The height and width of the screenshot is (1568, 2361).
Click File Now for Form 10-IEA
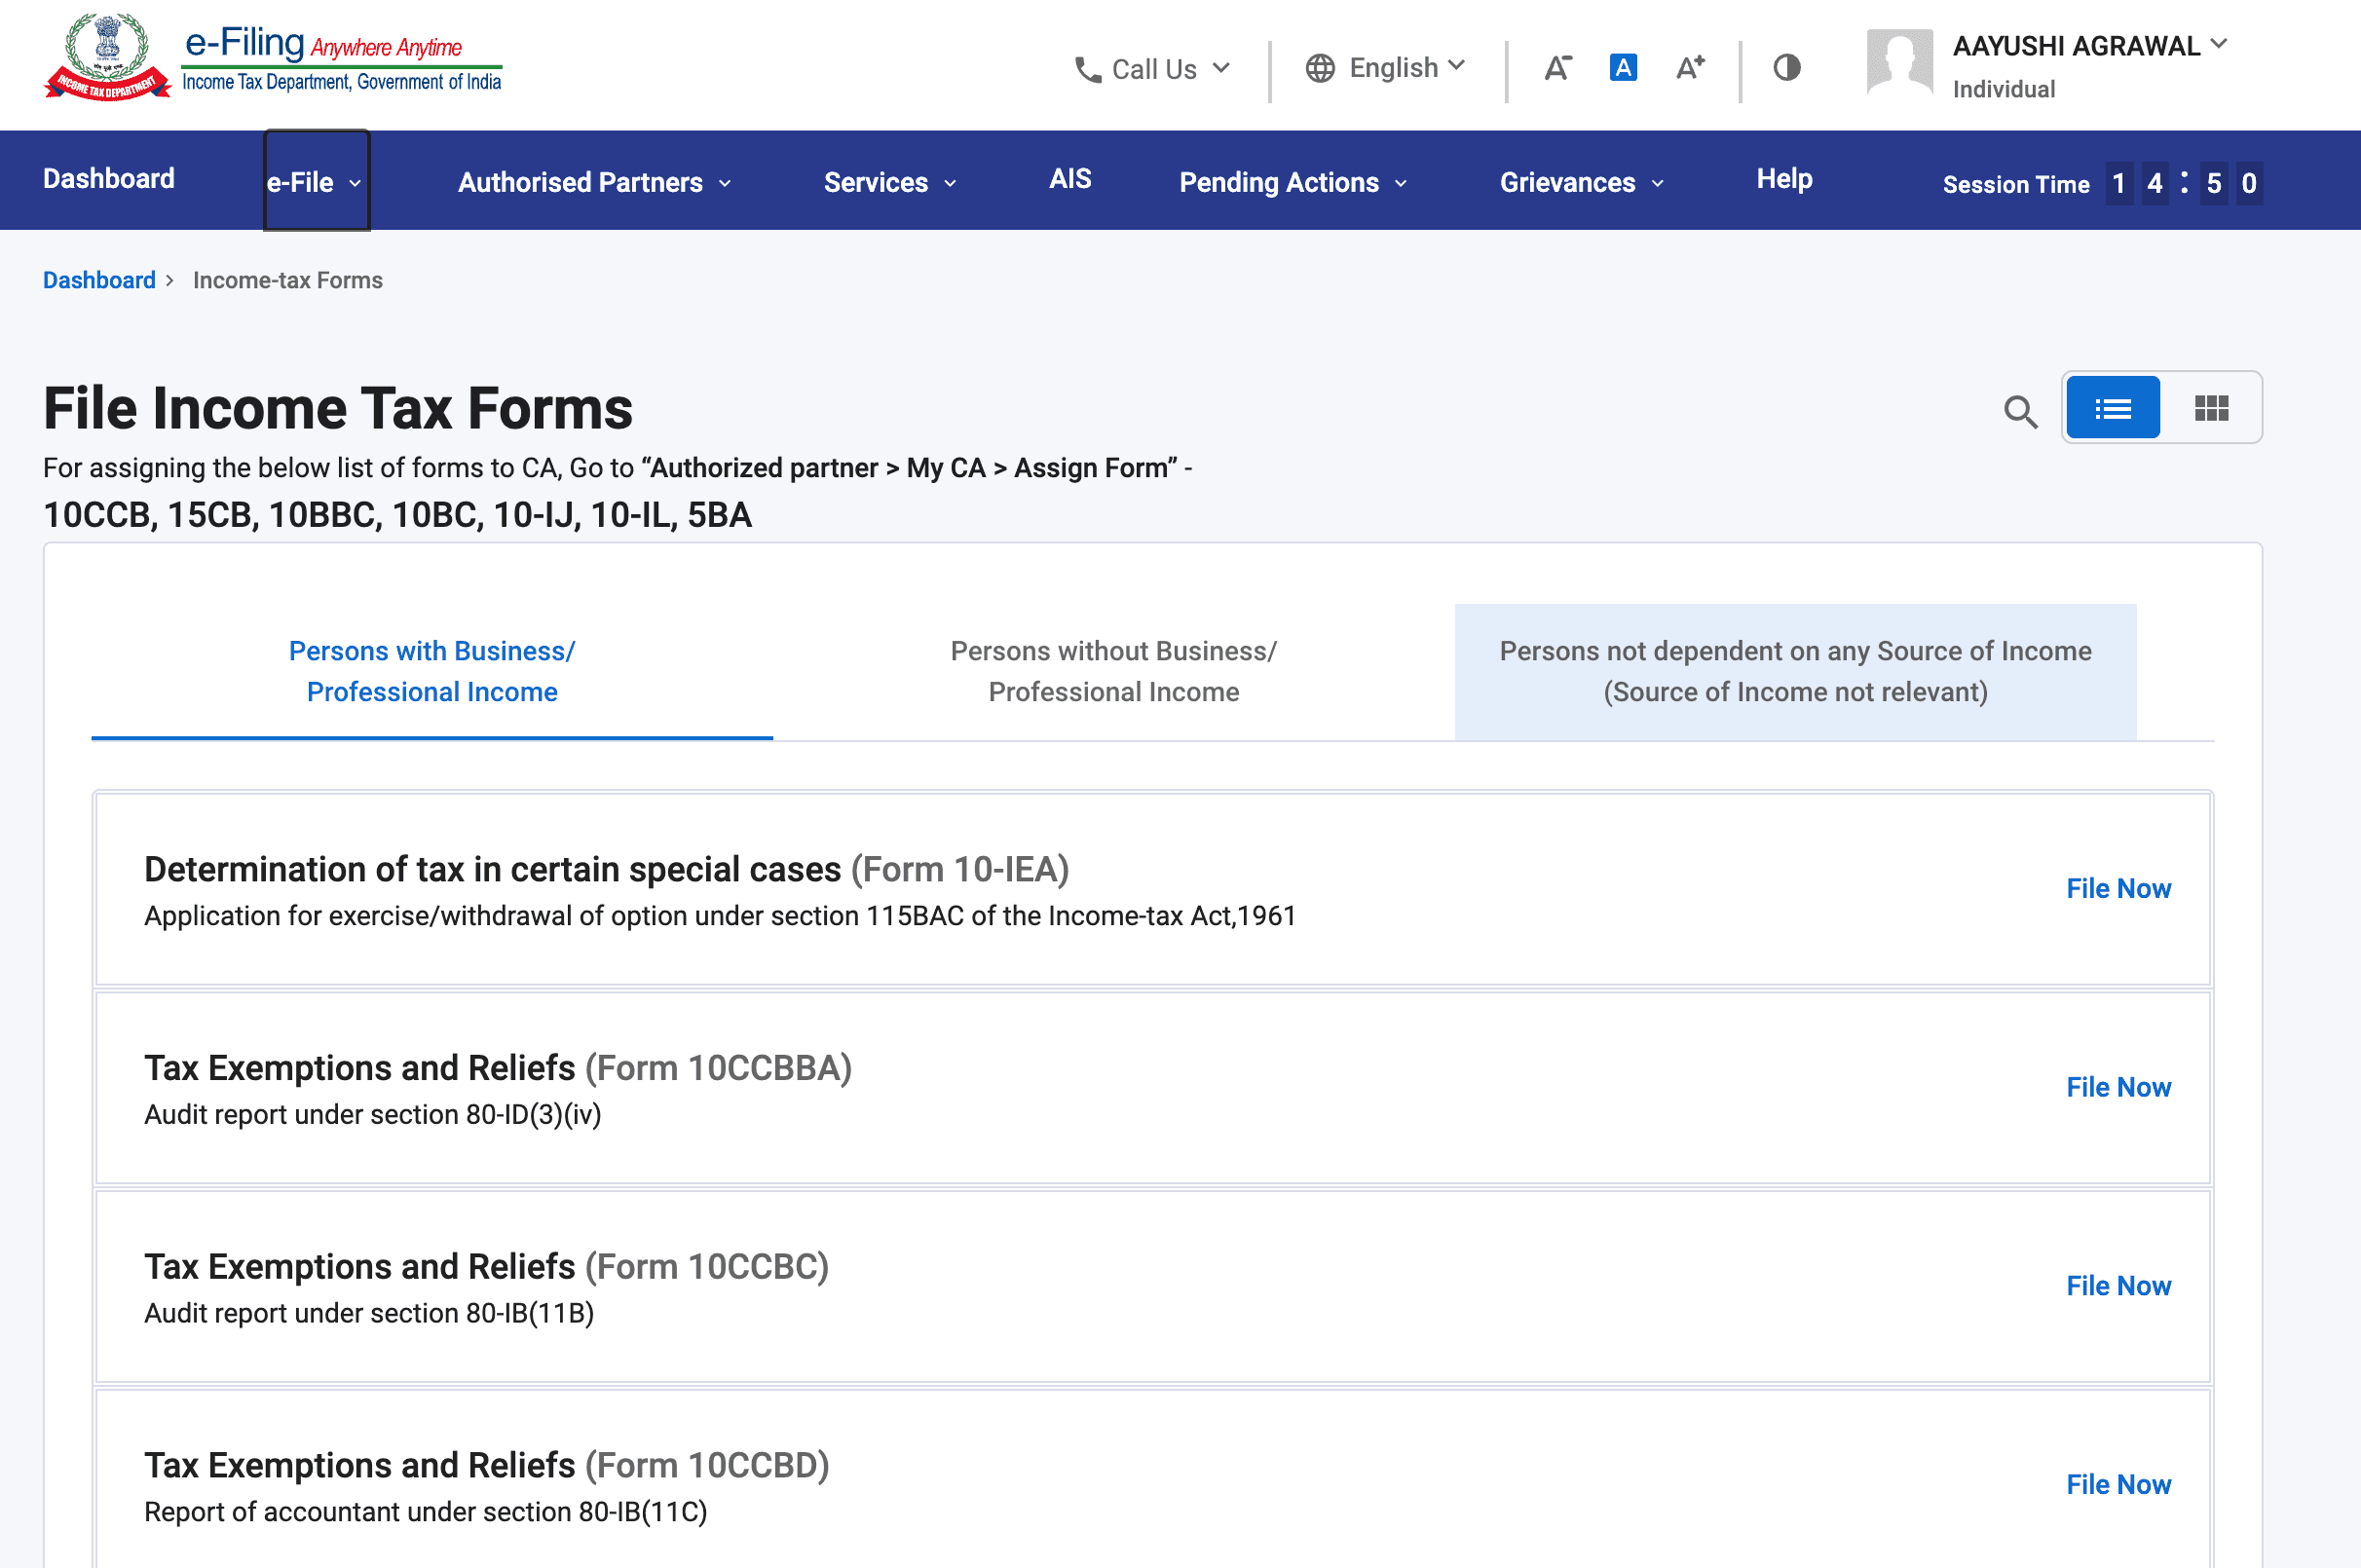2117,888
